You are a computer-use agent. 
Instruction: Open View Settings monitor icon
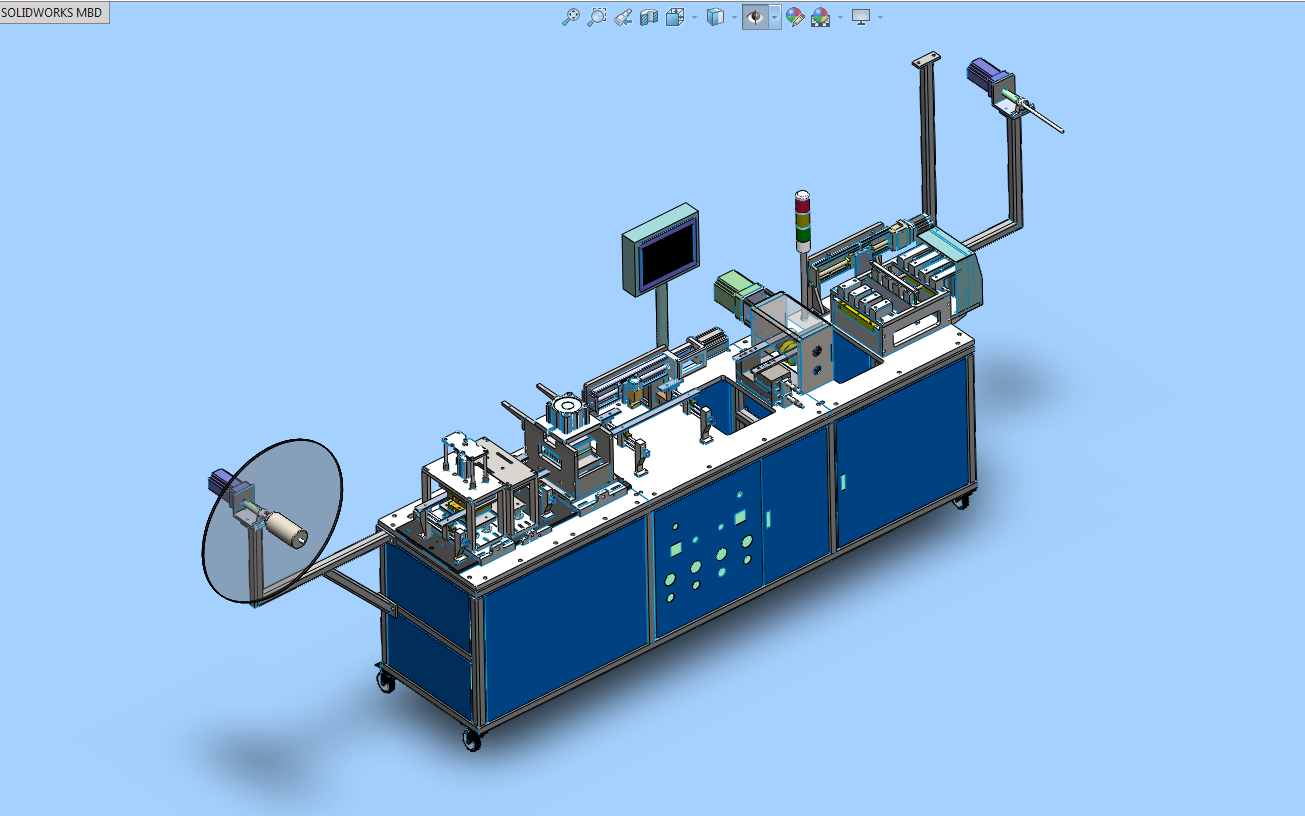[x=861, y=17]
